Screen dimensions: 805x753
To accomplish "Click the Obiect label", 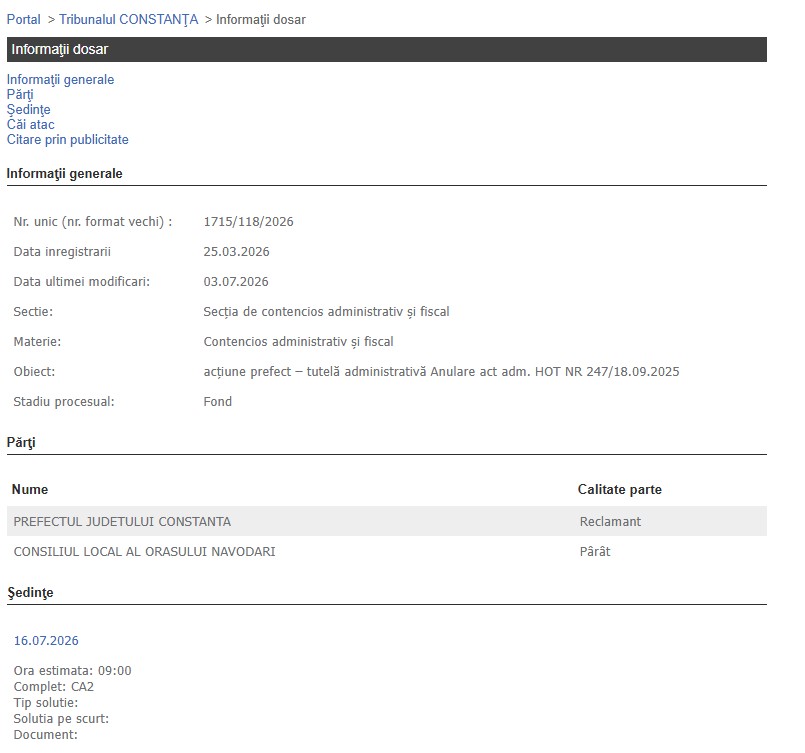I will (x=34, y=372).
